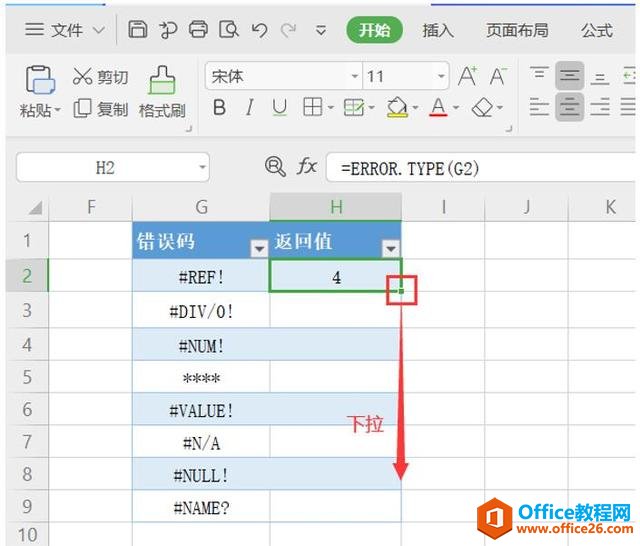Image resolution: width=640 pixels, height=546 pixels.
Task: Select column H header
Action: [336, 207]
